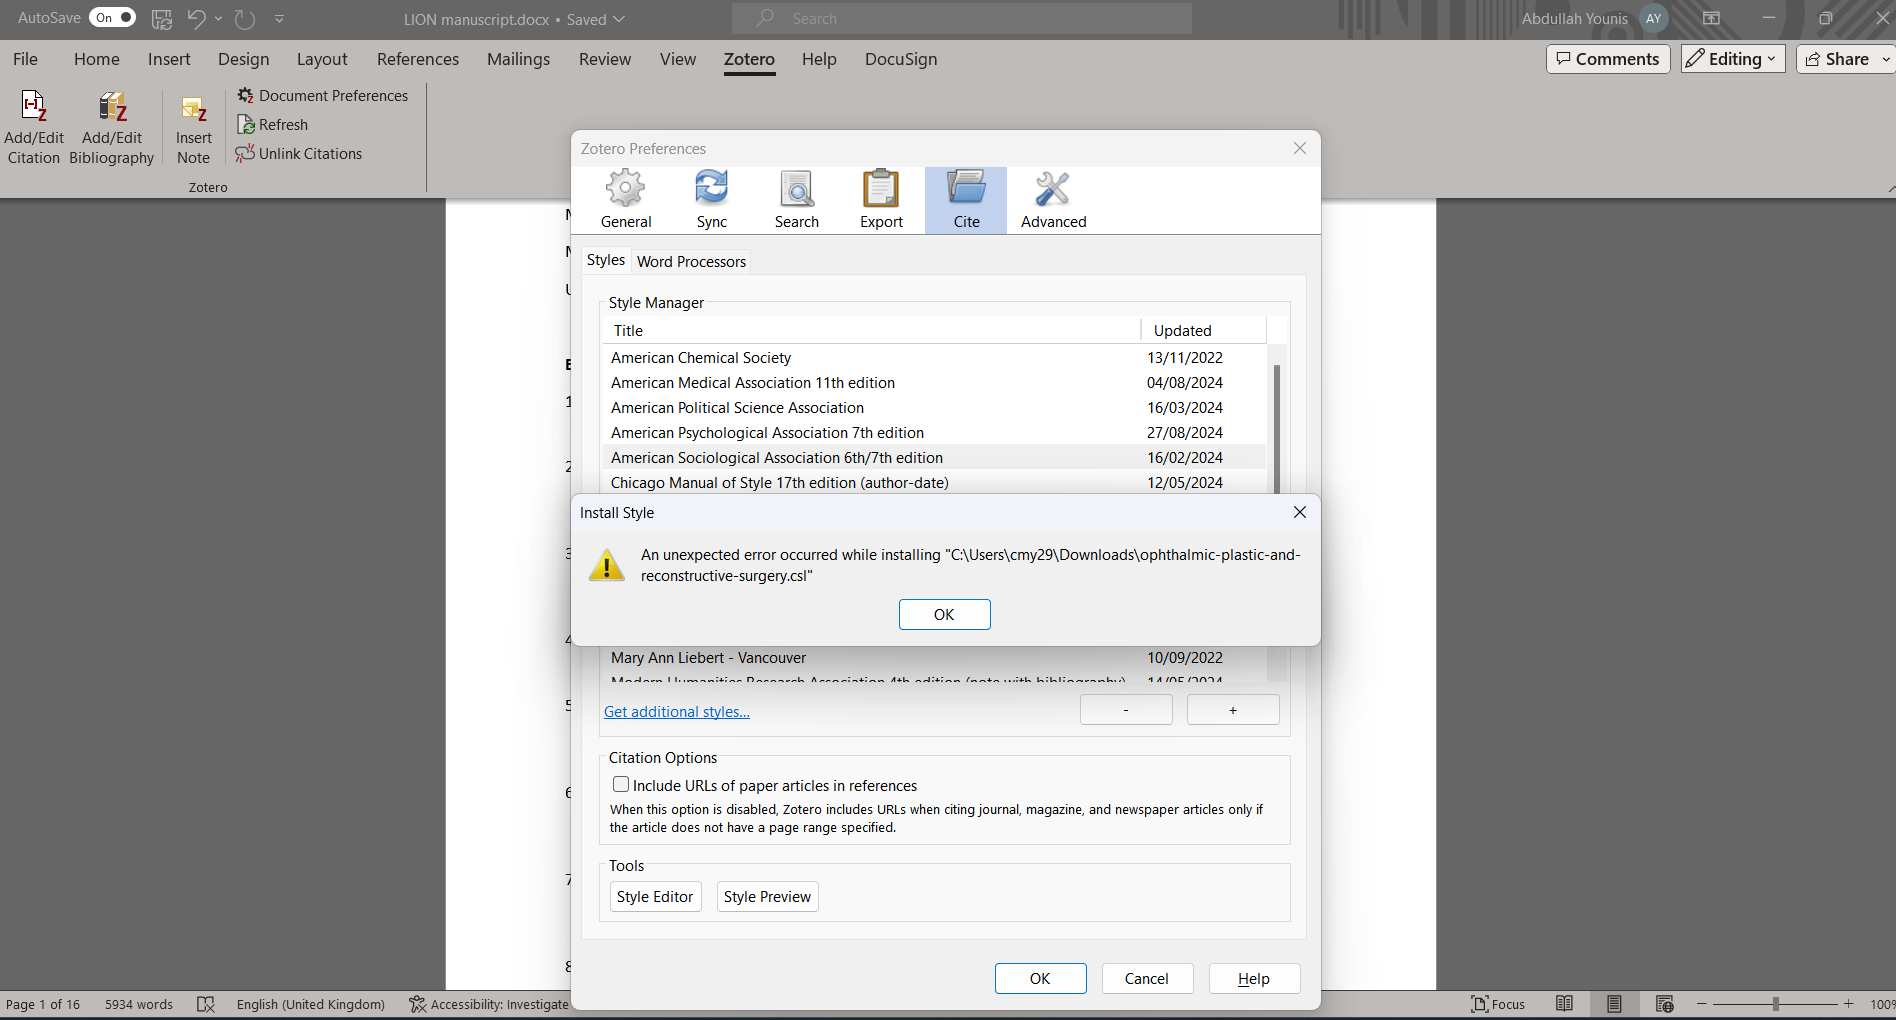Click 5934 words count in status bar
The image size is (1896, 1020).
(x=139, y=1004)
